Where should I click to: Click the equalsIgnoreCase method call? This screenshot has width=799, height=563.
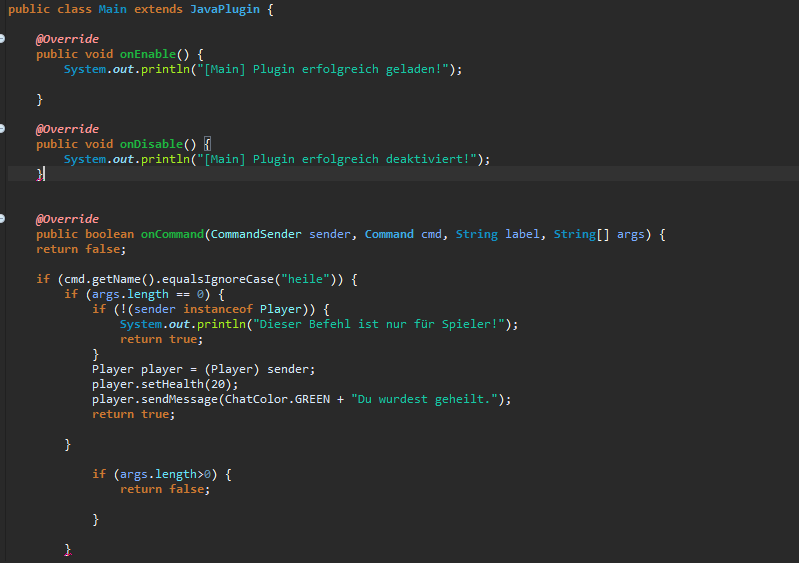(218, 279)
